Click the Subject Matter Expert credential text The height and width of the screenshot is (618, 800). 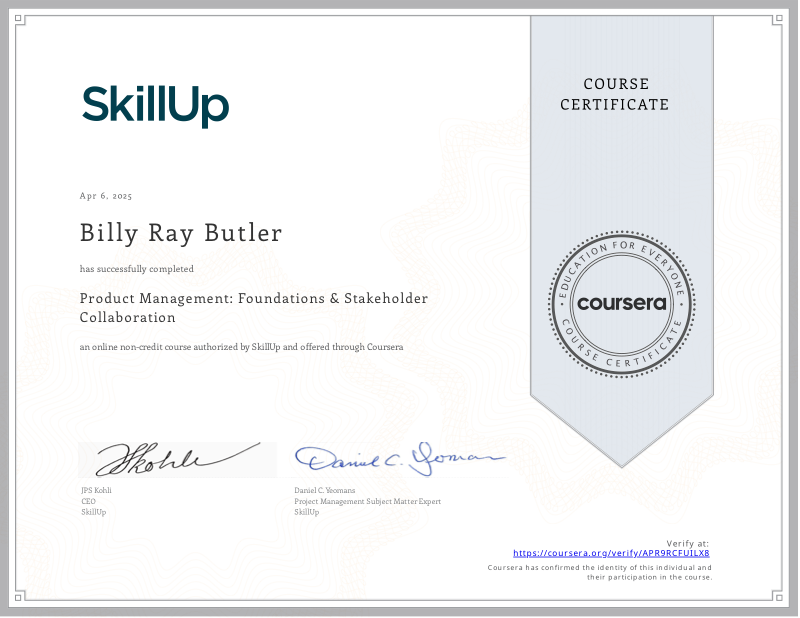368,501
